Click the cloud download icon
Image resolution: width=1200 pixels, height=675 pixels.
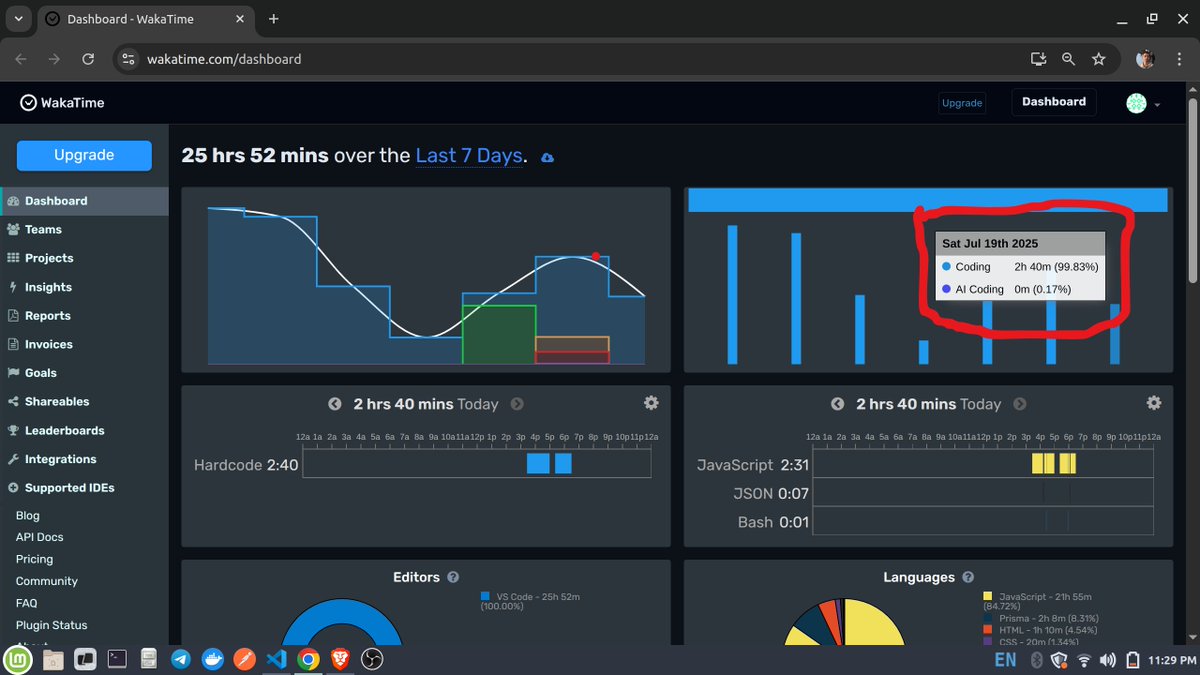pos(547,158)
